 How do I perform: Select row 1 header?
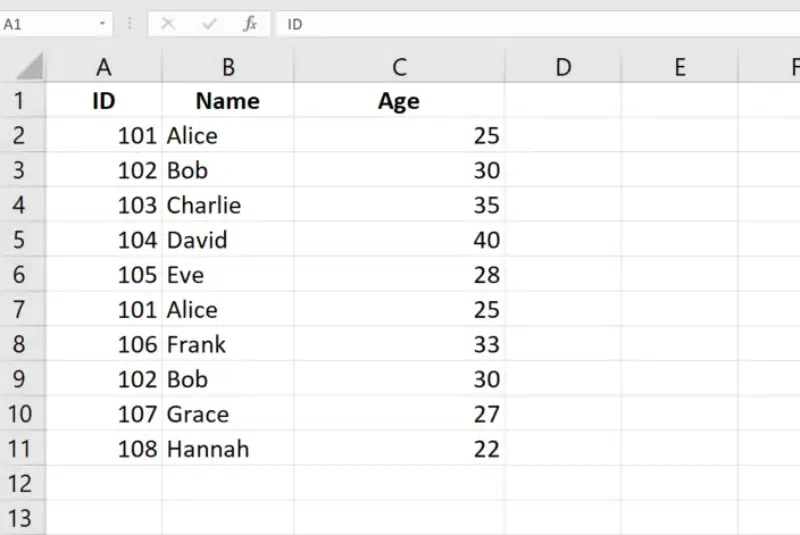[22, 101]
